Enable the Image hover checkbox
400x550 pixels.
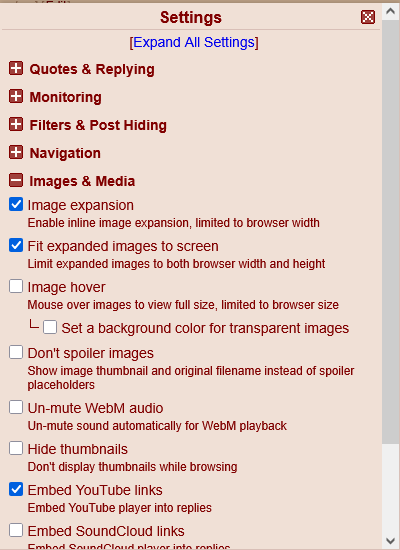point(16,286)
